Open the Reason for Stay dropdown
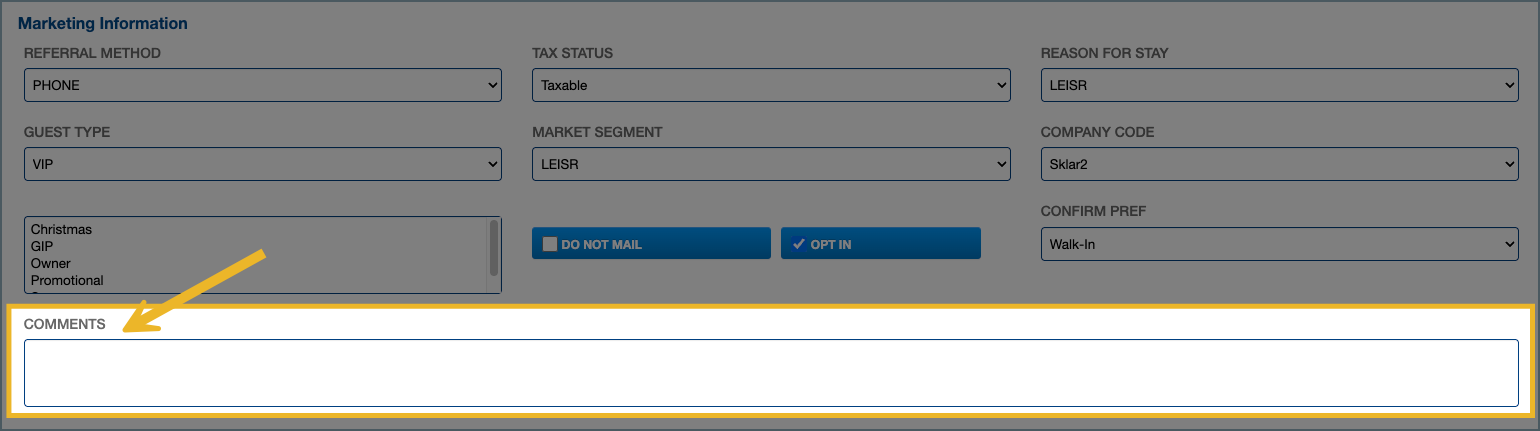 click(1279, 85)
